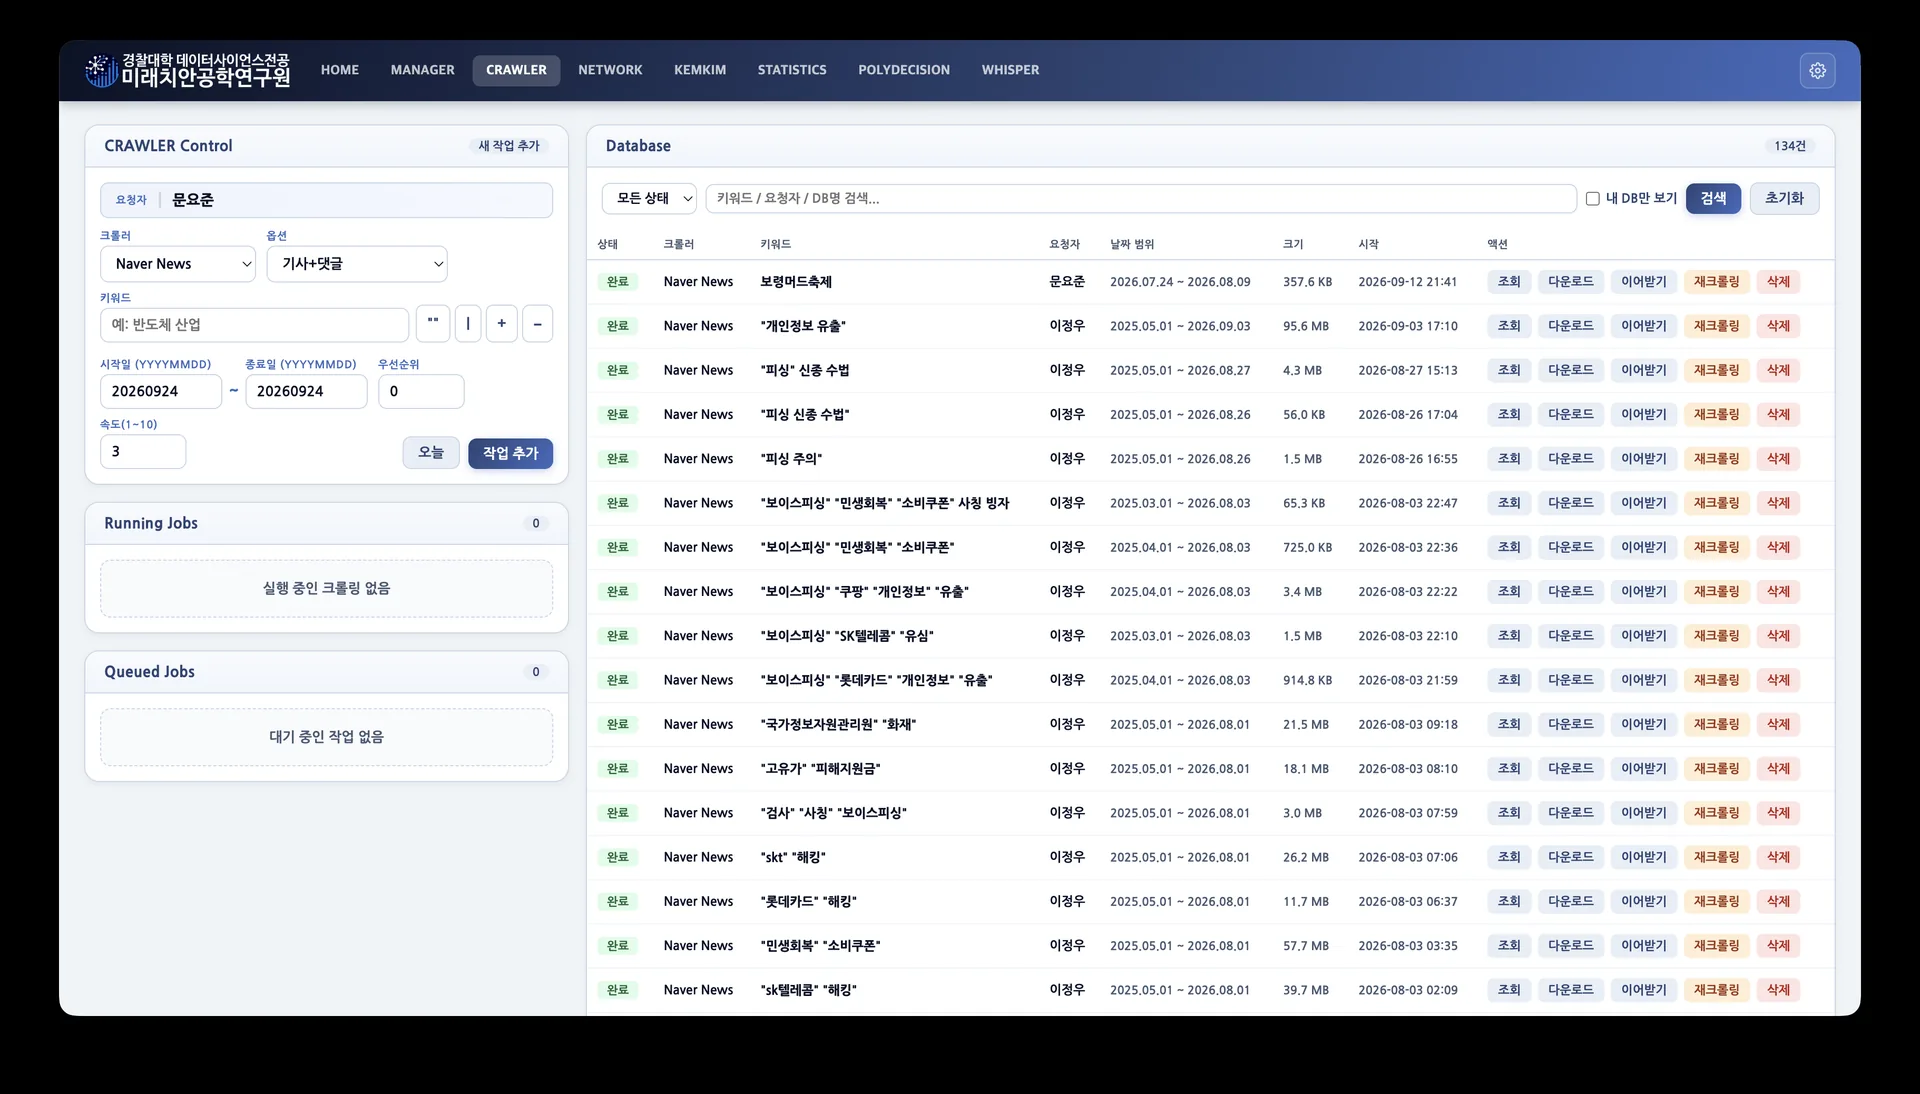Delete the "skt" "해킹" row
The image size is (1920, 1094).
[x=1778, y=857]
